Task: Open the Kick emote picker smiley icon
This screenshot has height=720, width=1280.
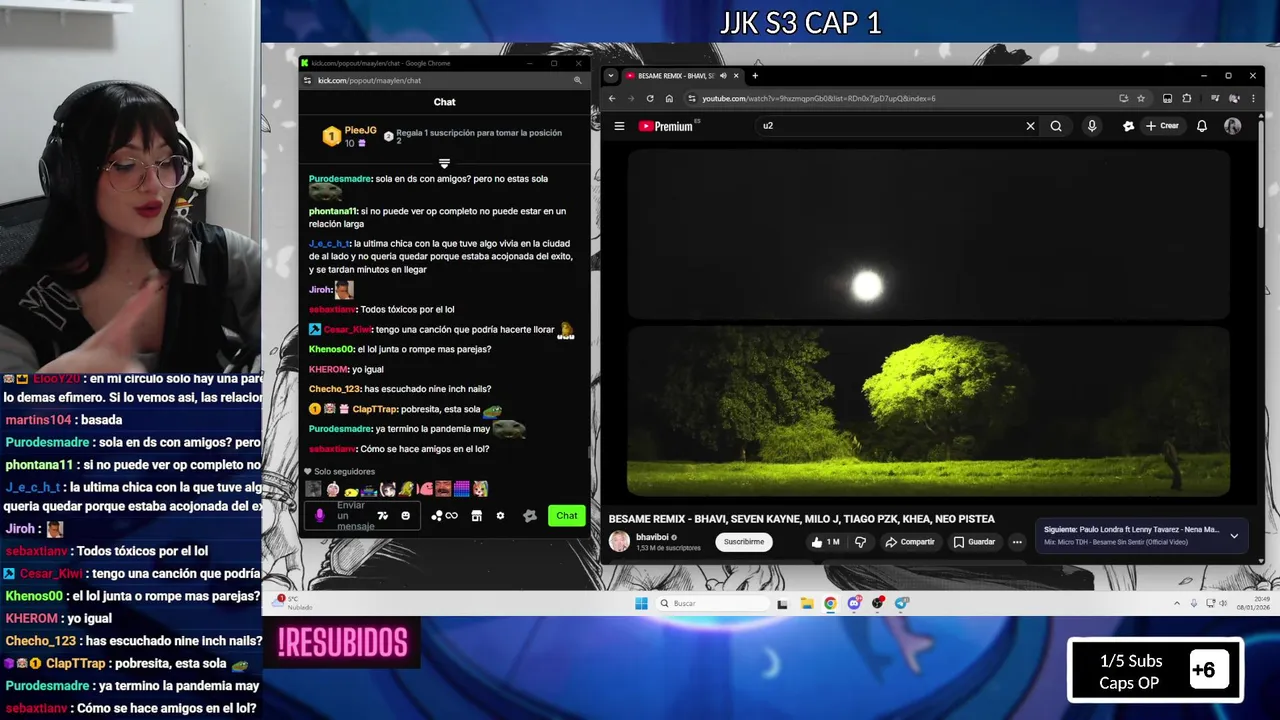Action: [405, 516]
